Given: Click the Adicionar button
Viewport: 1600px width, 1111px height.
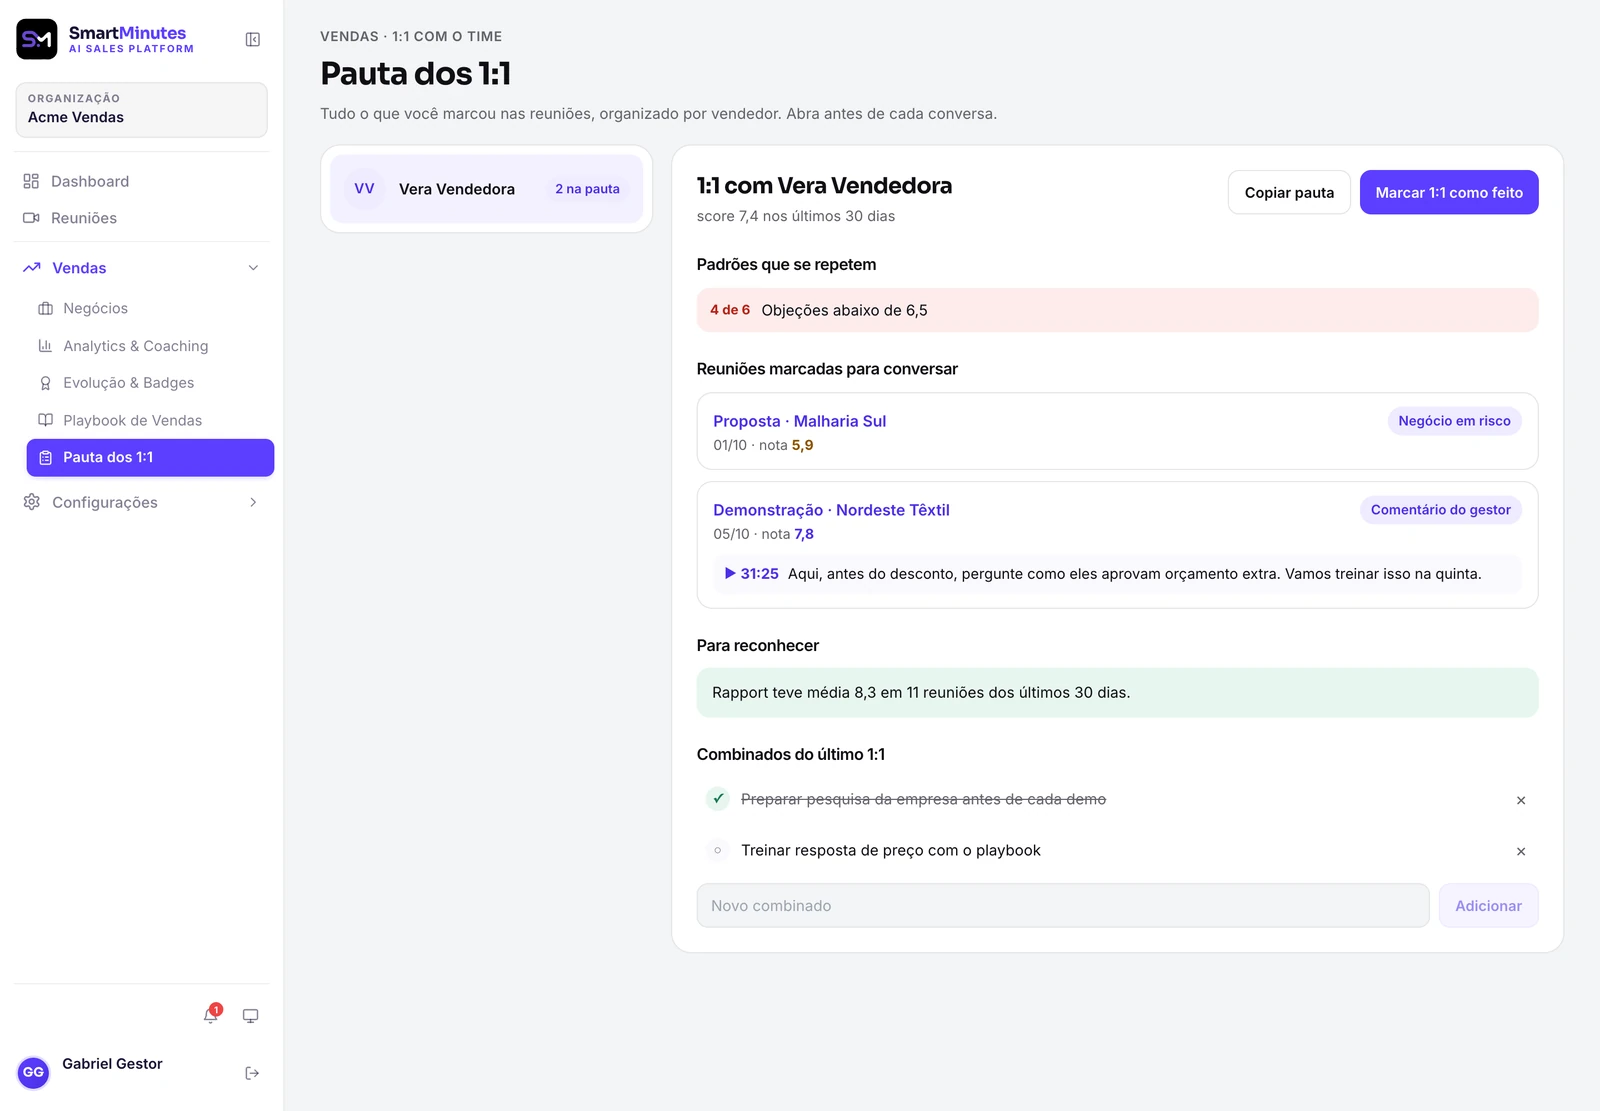Looking at the screenshot, I should pos(1488,905).
